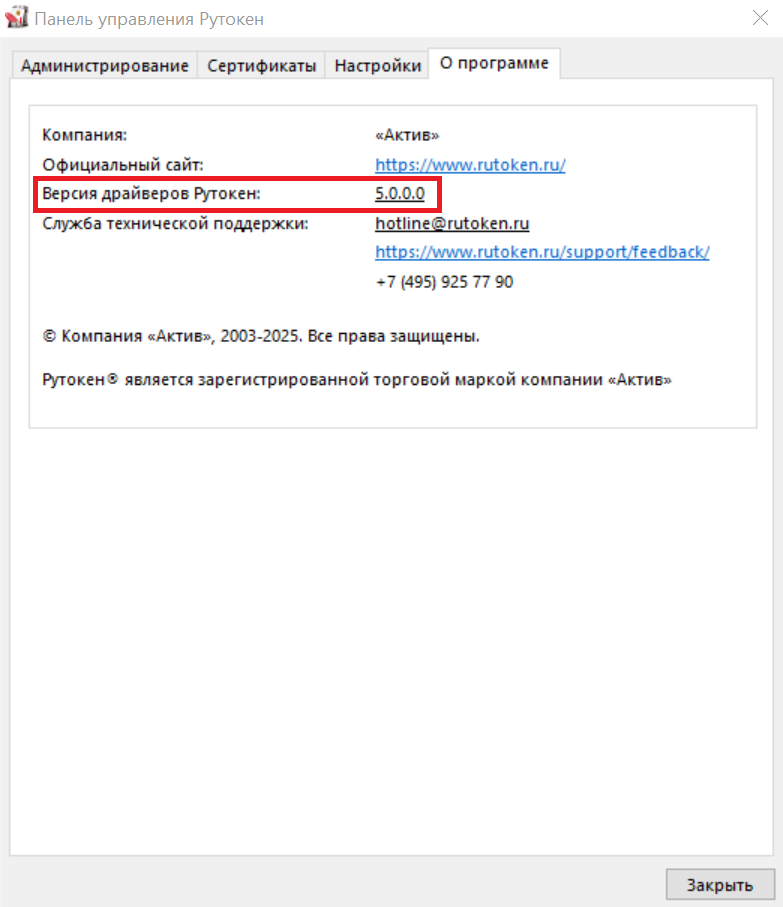Switch to the Администрирование tab
The height and width of the screenshot is (907, 783).
pyautogui.click(x=105, y=65)
